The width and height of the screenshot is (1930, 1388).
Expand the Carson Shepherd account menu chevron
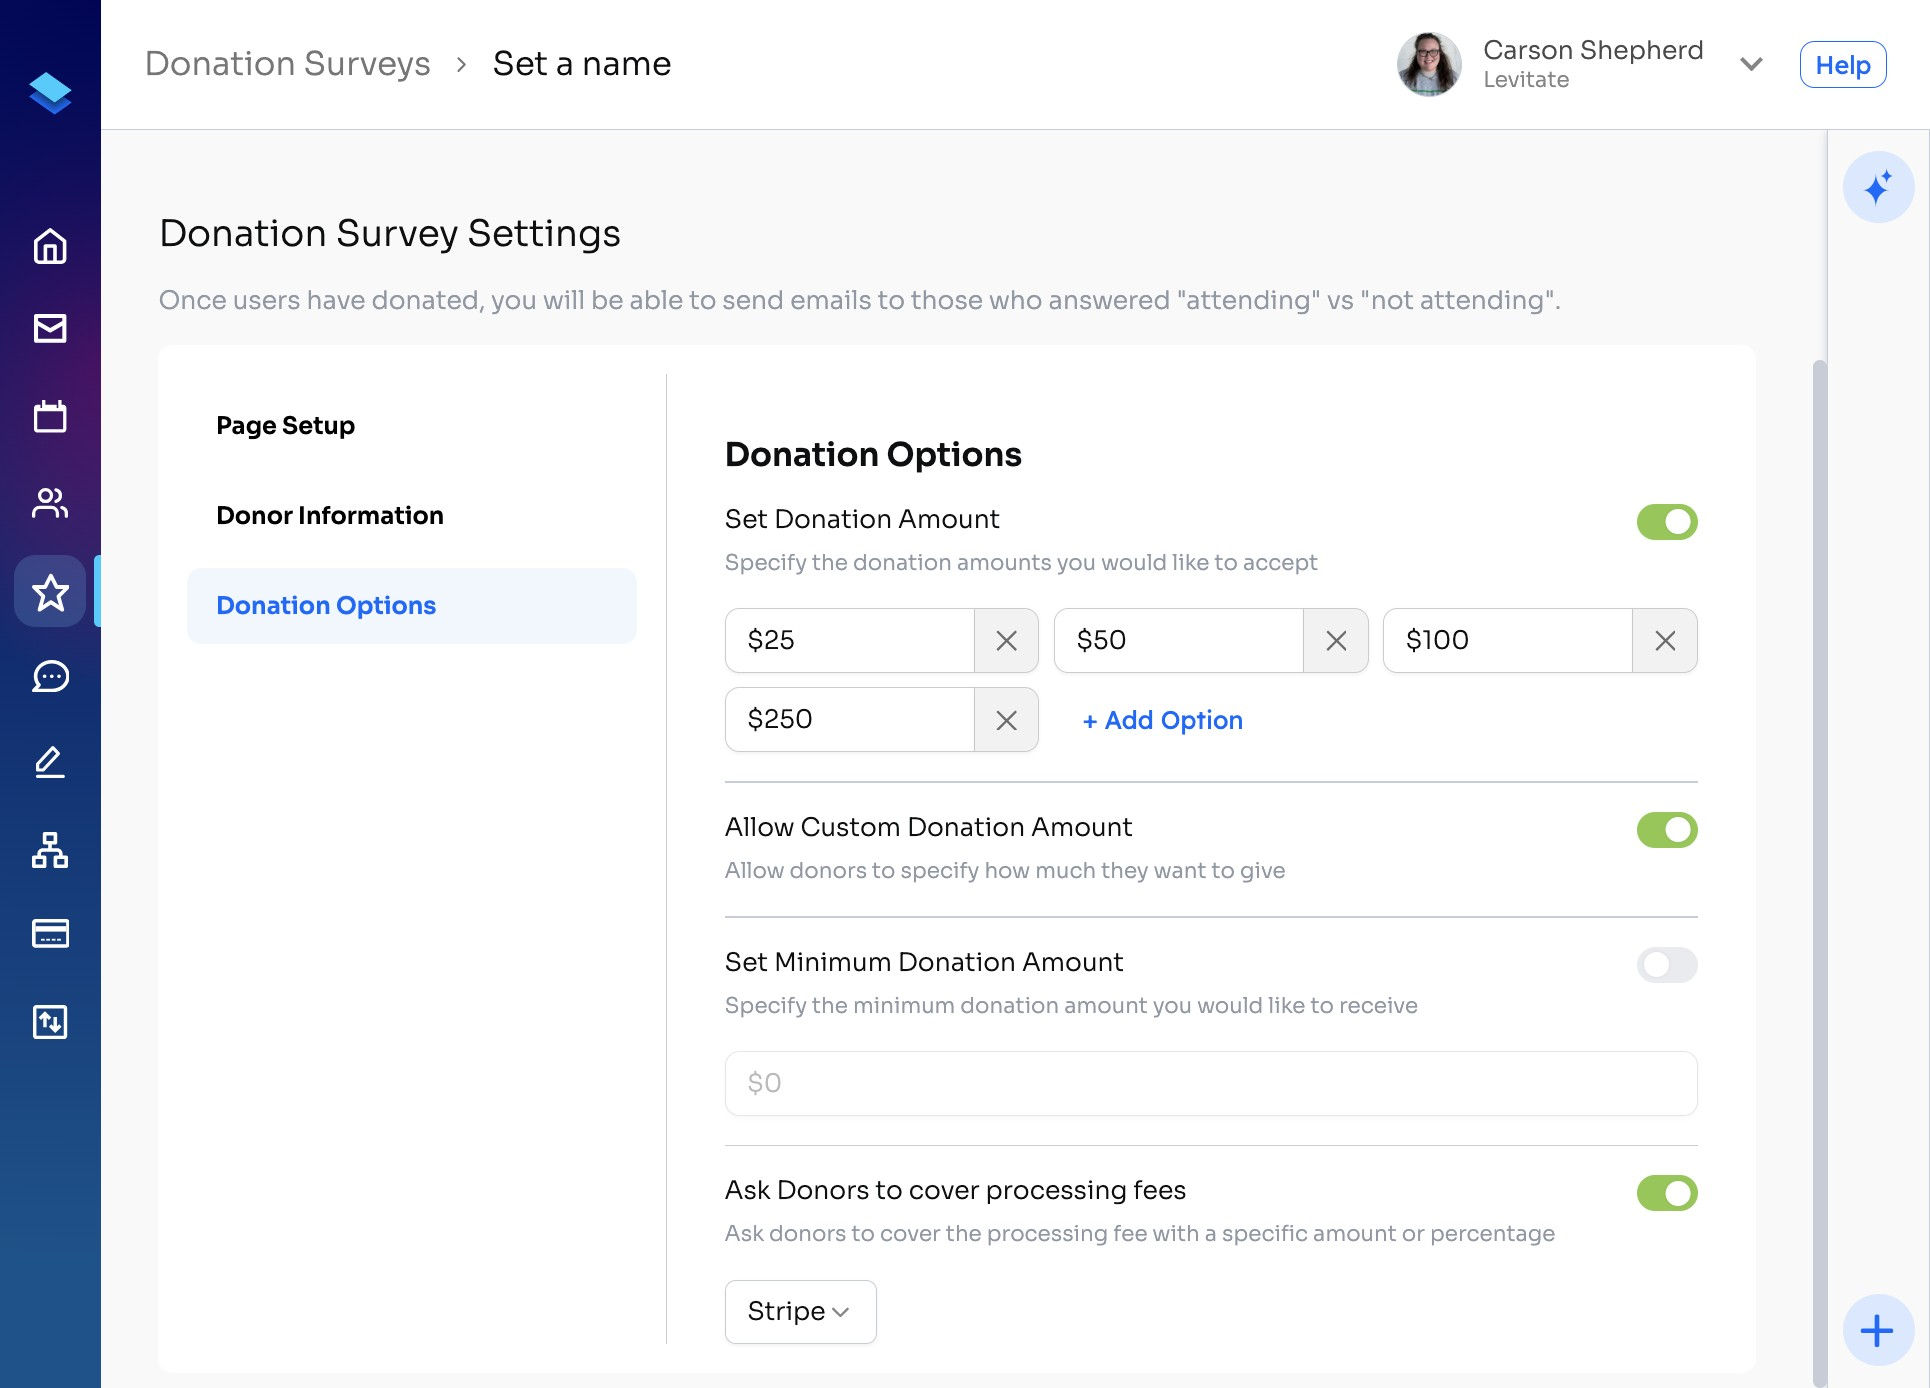coord(1750,64)
